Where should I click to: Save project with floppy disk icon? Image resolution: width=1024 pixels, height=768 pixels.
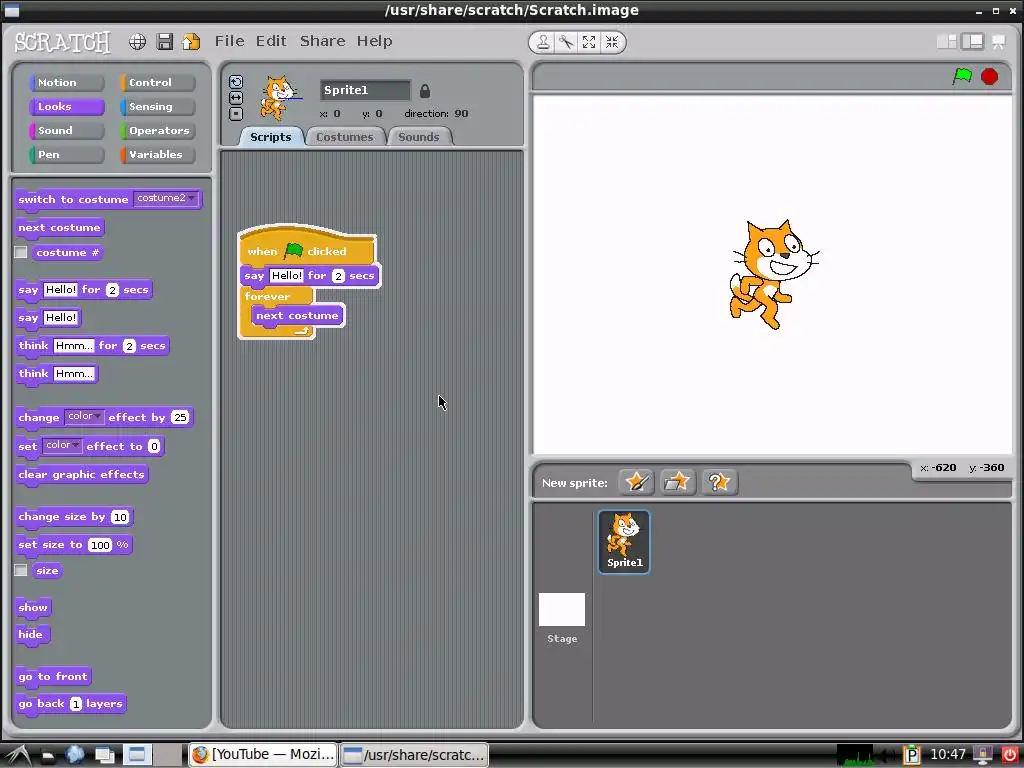tap(165, 42)
